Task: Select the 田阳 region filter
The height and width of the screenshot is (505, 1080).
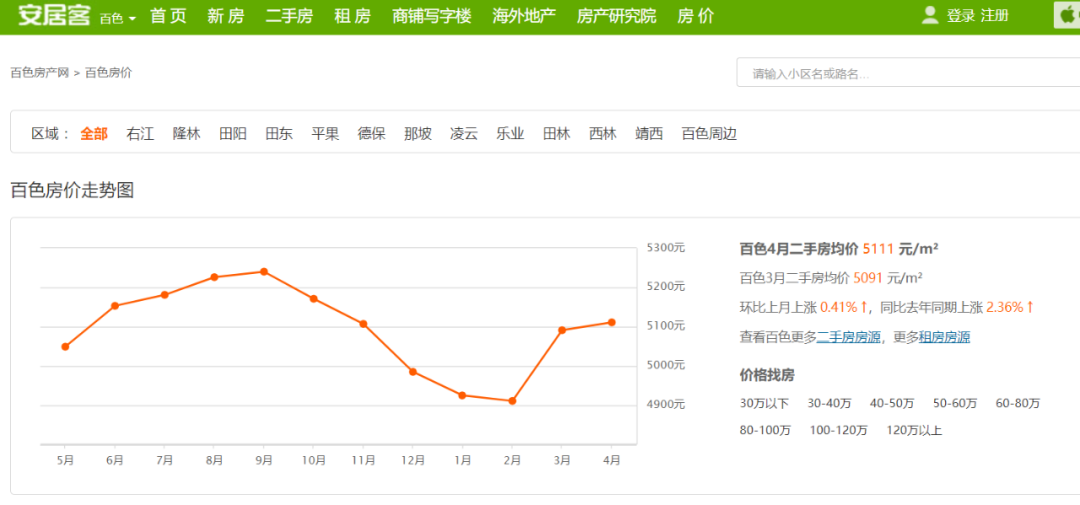Action: tap(233, 134)
